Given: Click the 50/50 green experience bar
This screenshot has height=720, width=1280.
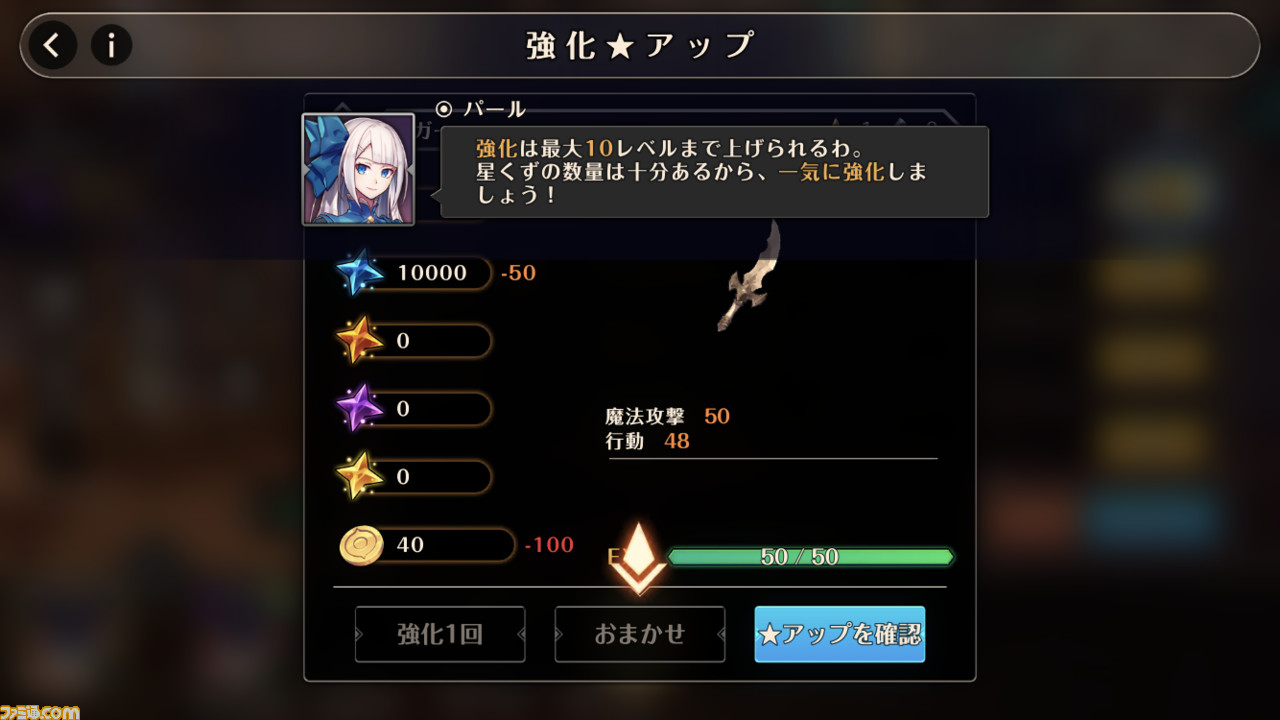Looking at the screenshot, I should tap(811, 557).
